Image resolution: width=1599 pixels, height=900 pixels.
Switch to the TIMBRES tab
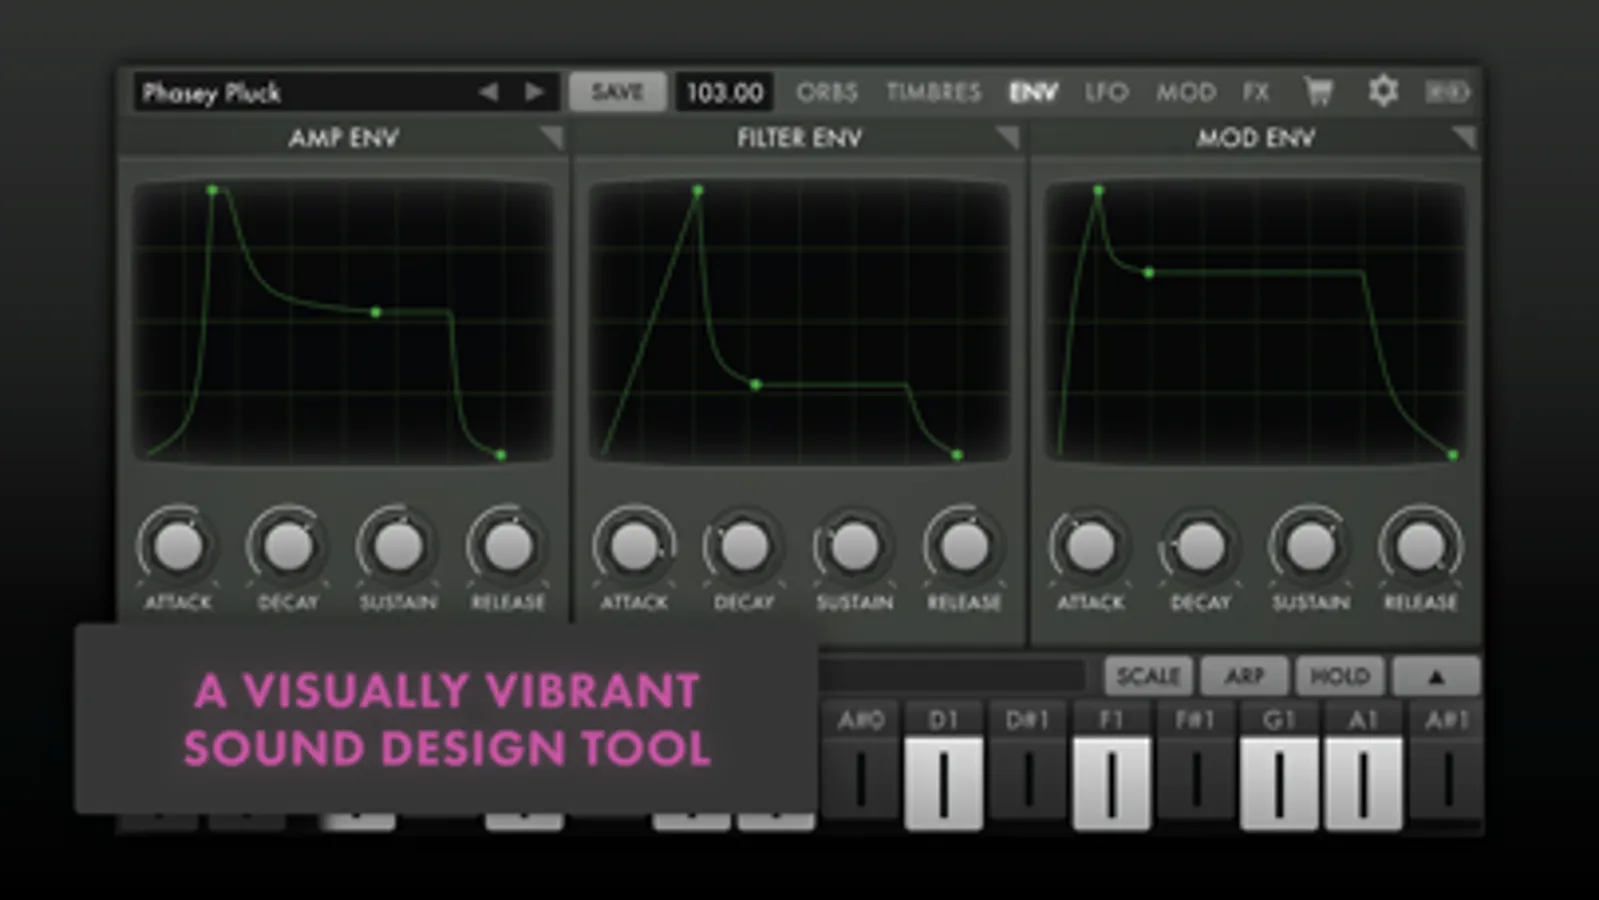[933, 92]
